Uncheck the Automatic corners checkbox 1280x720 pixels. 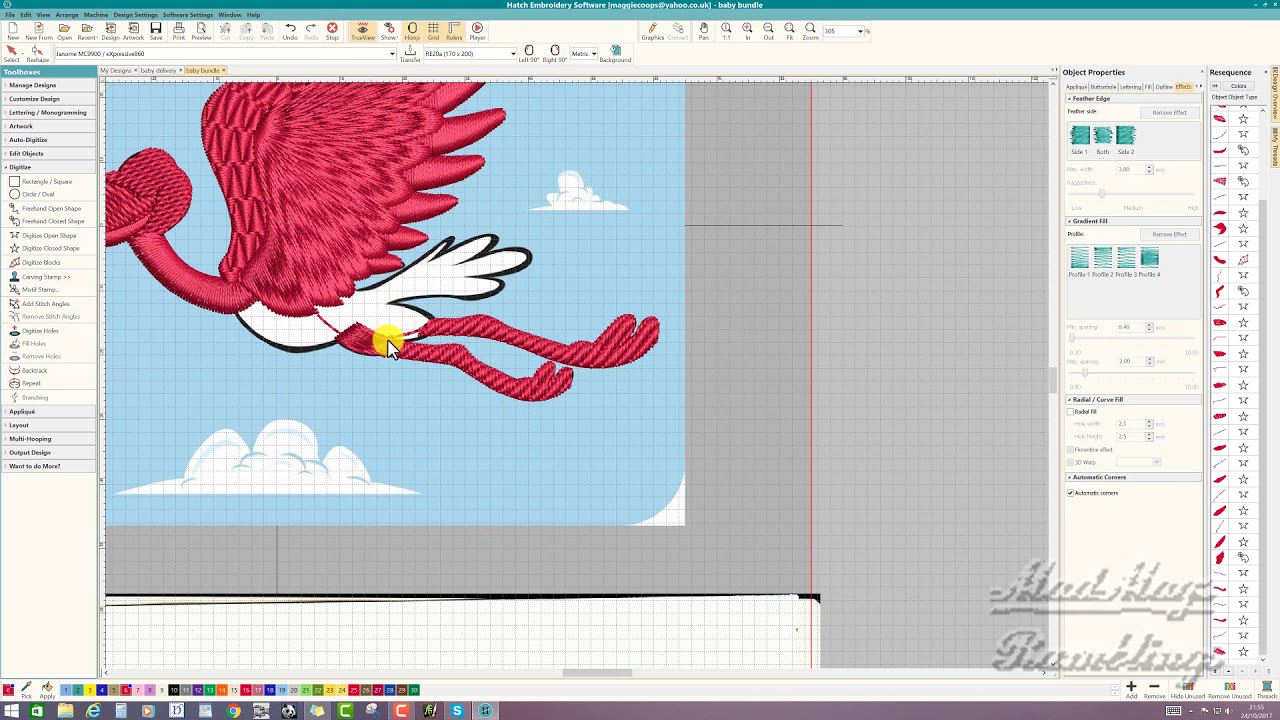[1071, 493]
